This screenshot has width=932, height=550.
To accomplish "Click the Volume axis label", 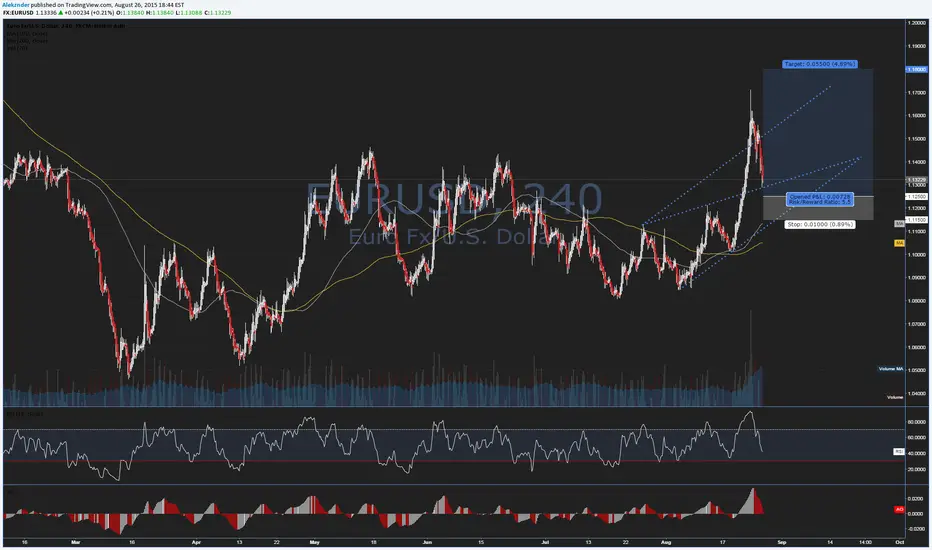I will pyautogui.click(x=895, y=397).
